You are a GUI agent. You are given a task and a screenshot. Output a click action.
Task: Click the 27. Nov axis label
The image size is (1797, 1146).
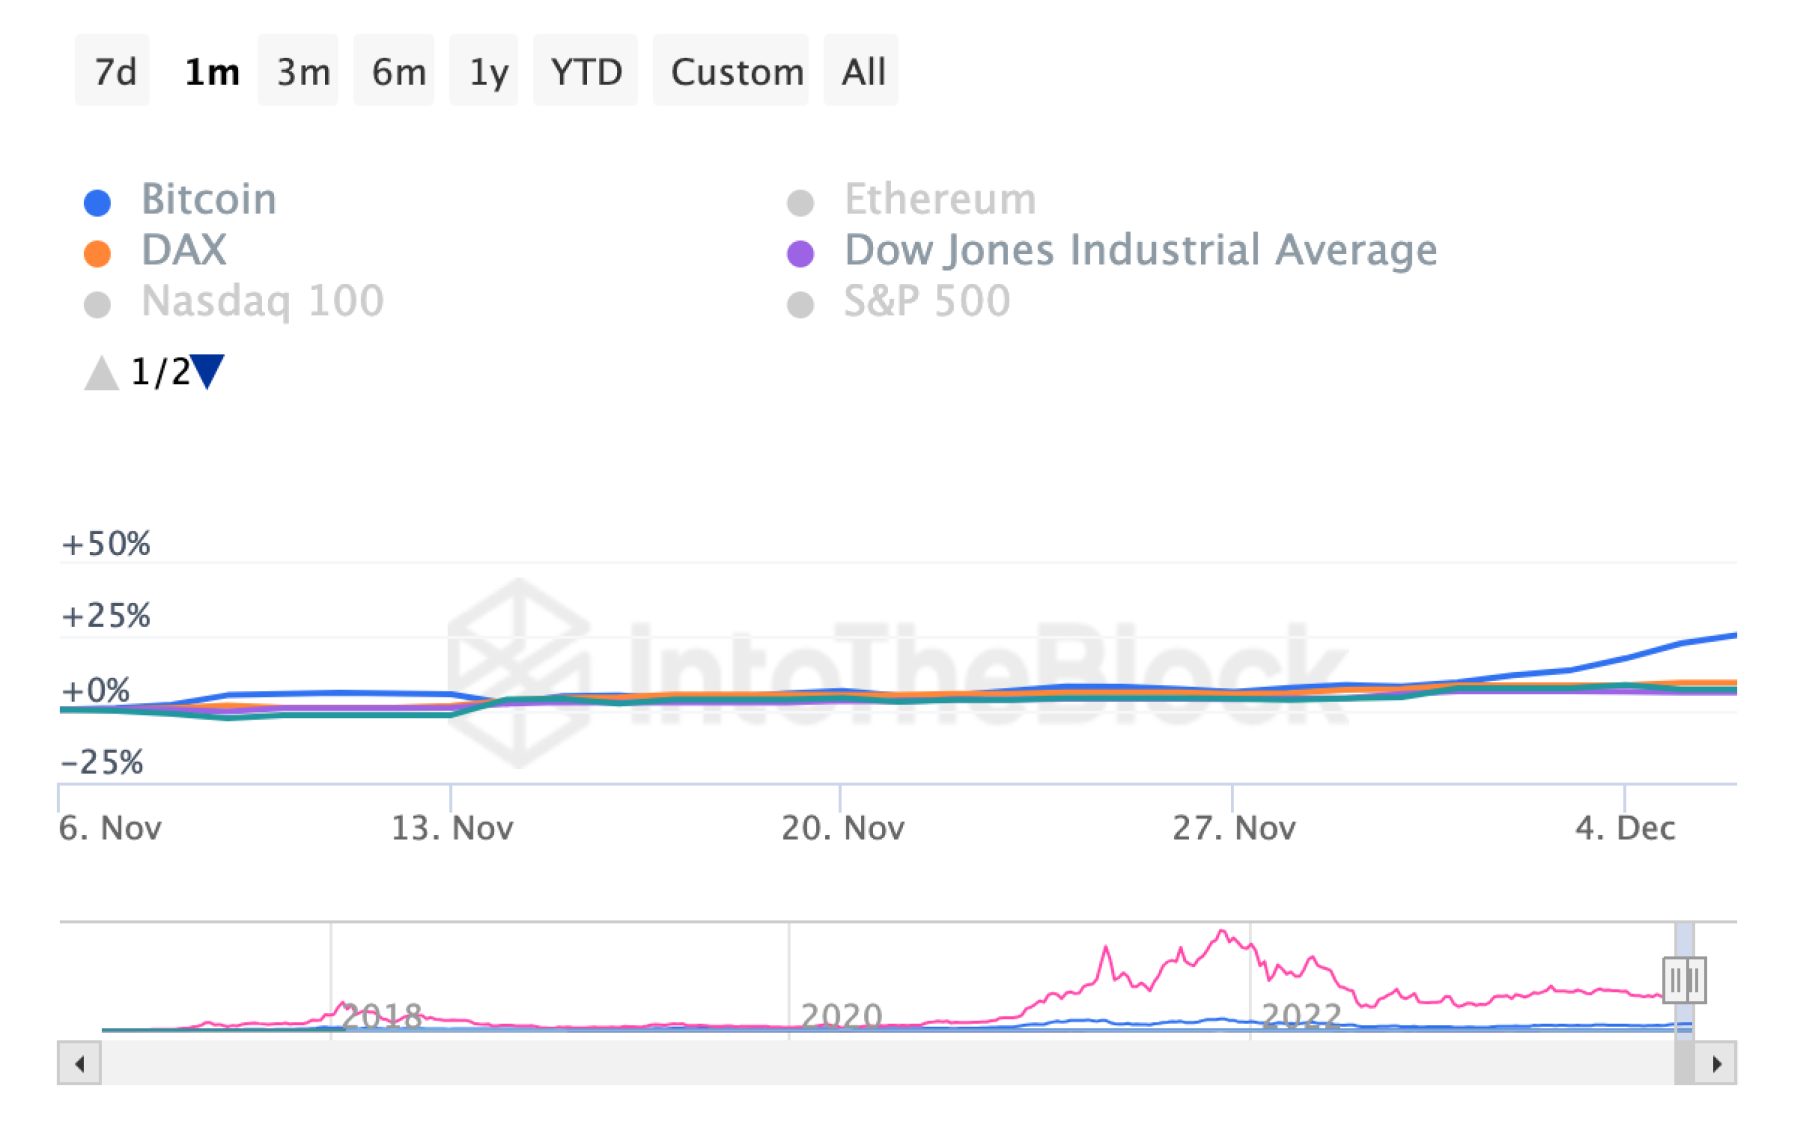1234,828
